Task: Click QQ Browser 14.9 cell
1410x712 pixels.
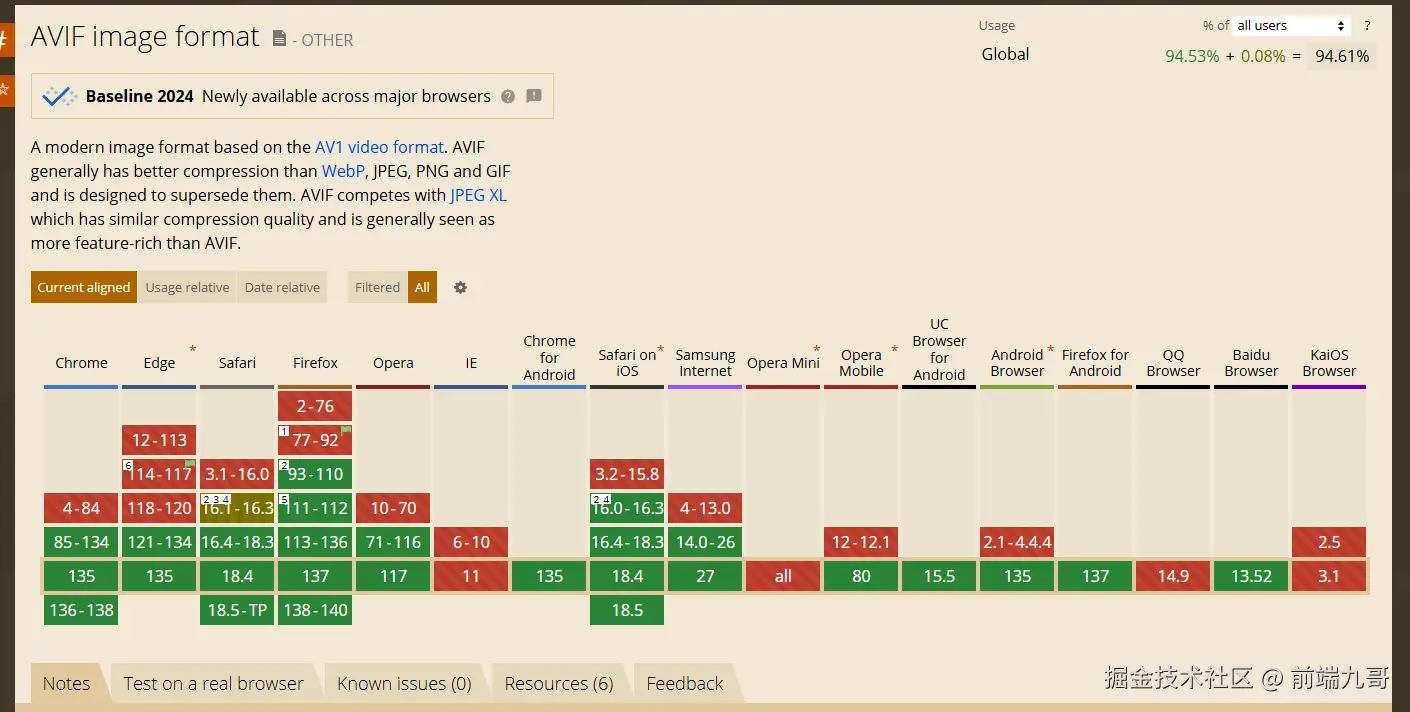Action: [1173, 576]
